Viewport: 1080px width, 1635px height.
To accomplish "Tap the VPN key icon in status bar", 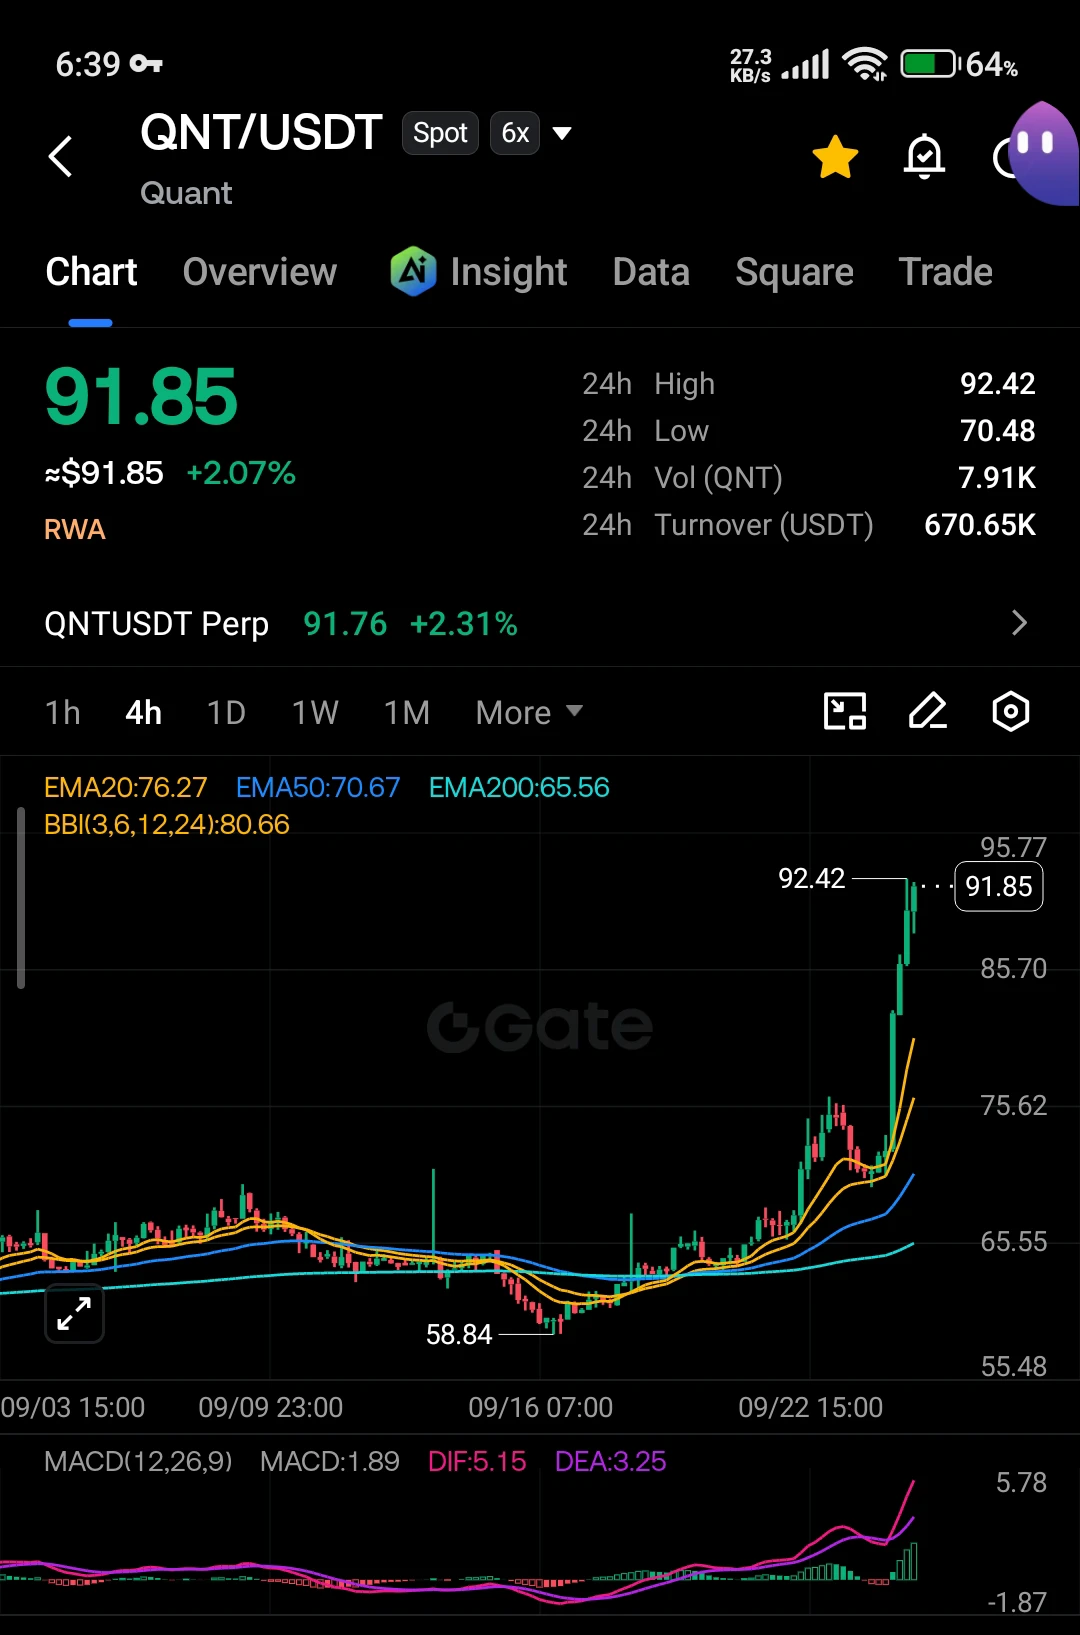I will tap(146, 64).
